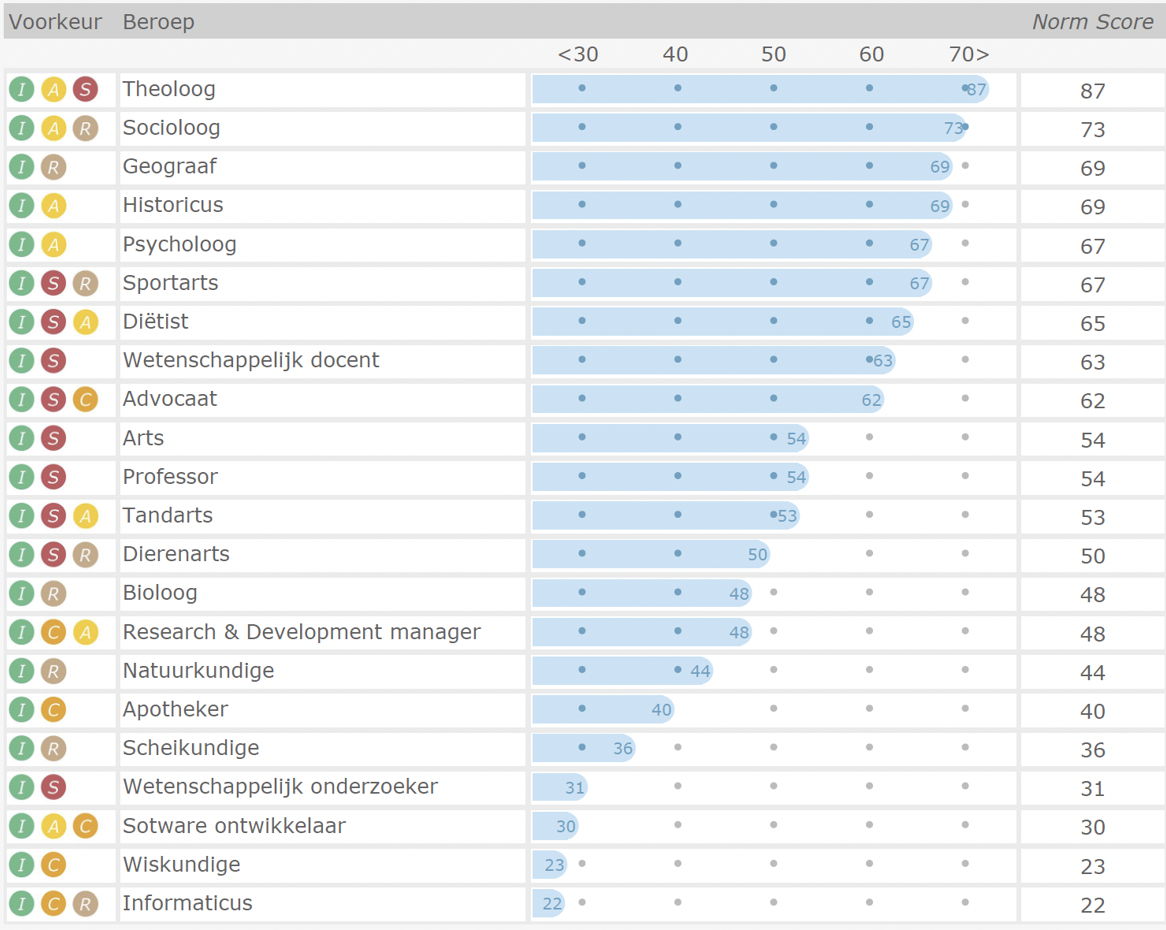
Task: Click the red S badge in Theoloog row
Action: 85,90
